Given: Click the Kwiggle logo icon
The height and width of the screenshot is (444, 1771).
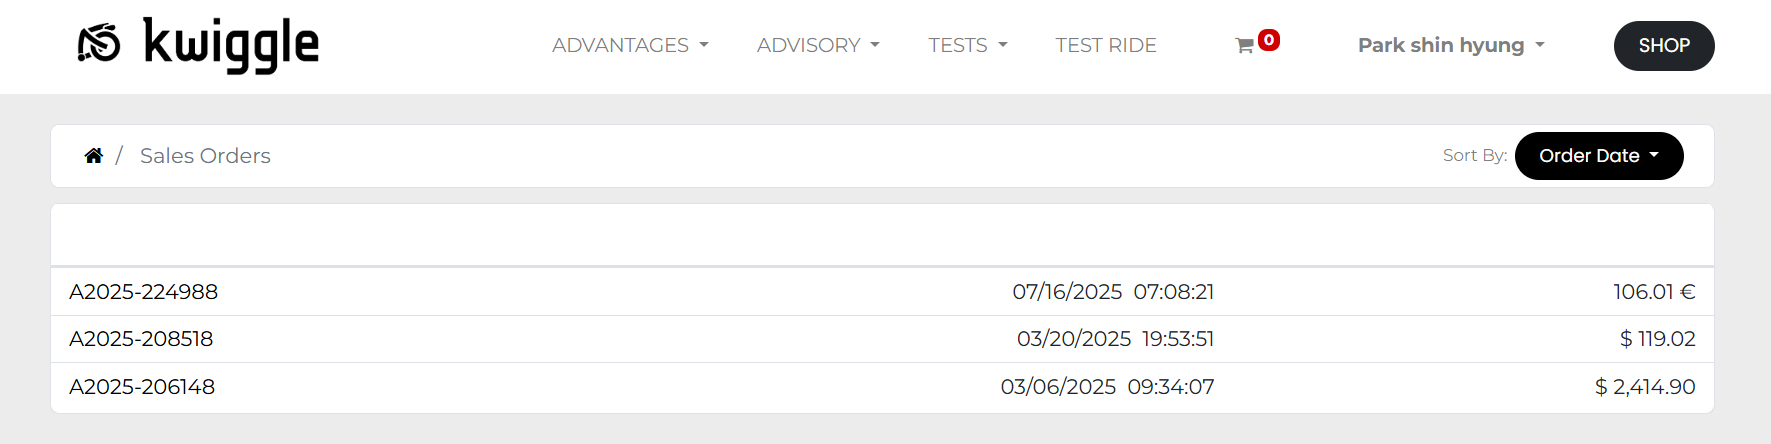Looking at the screenshot, I should 99,44.
